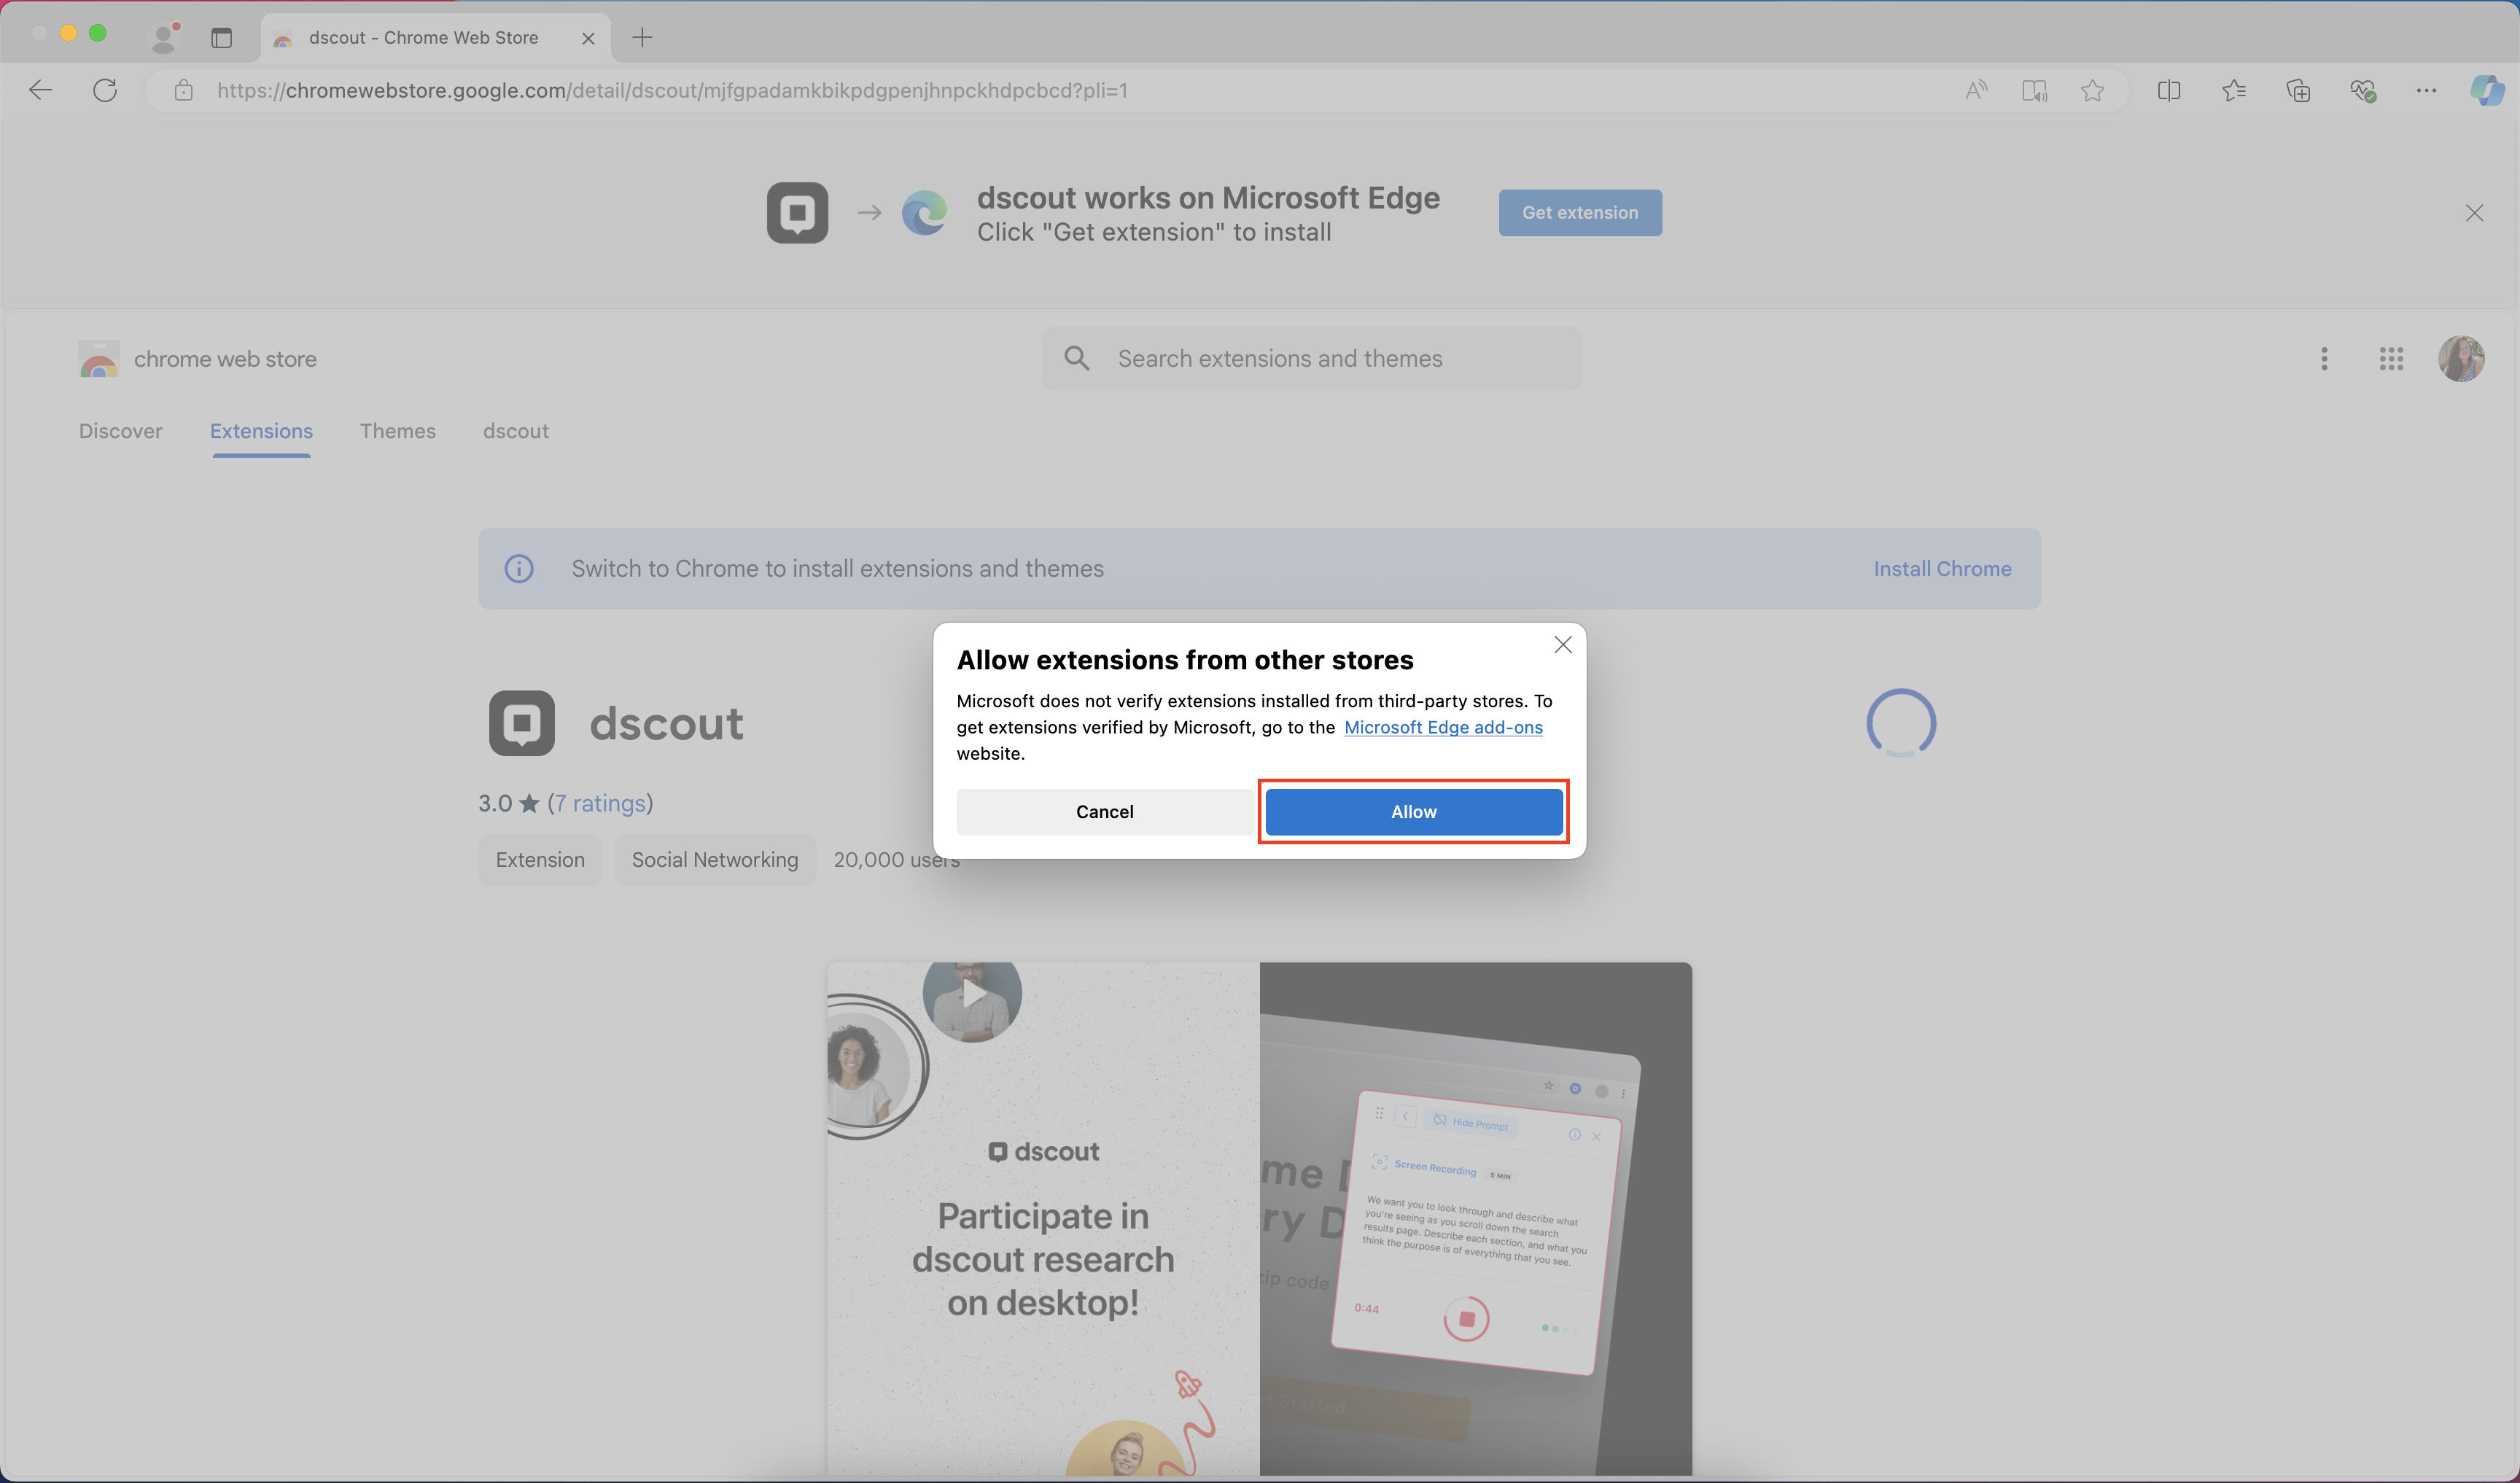Dismiss the dscout works on Edge banner
The width and height of the screenshot is (2520, 1483).
click(2474, 213)
